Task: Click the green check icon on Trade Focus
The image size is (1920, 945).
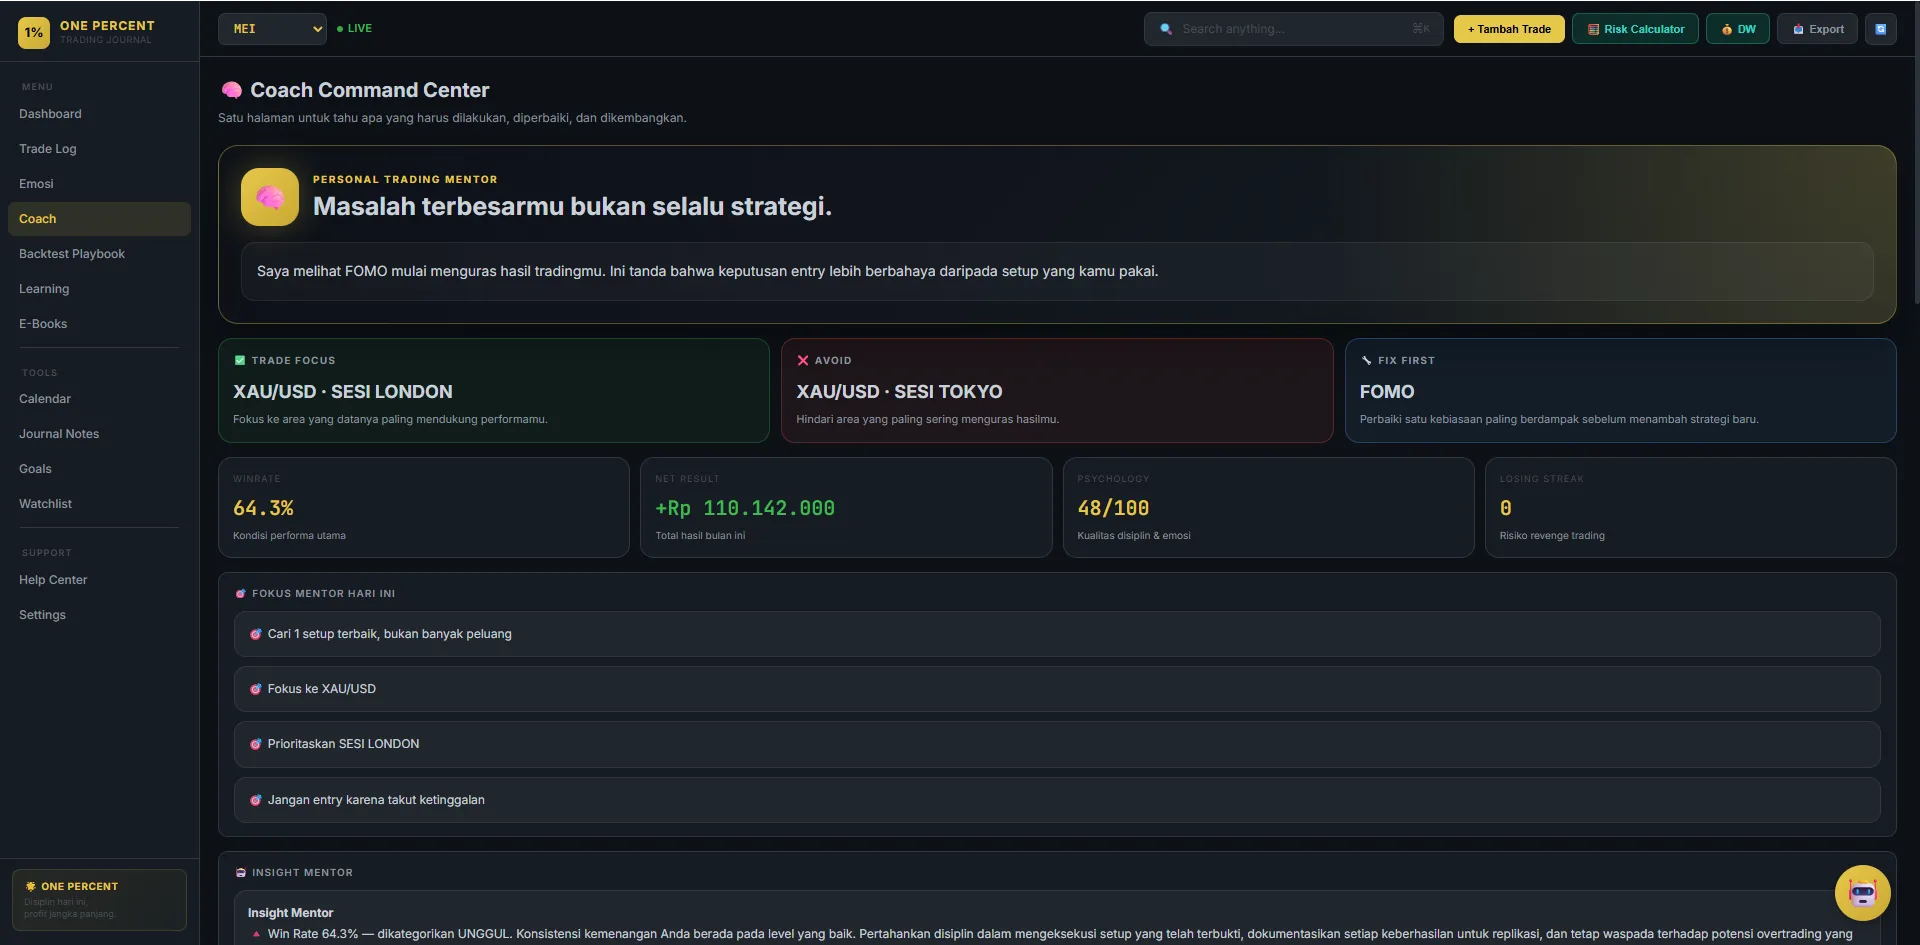Action: [240, 360]
